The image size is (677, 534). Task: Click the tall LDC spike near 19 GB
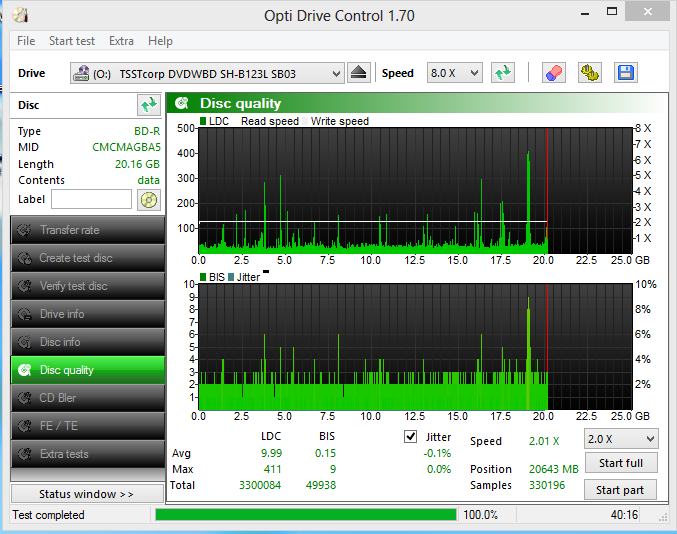528,202
